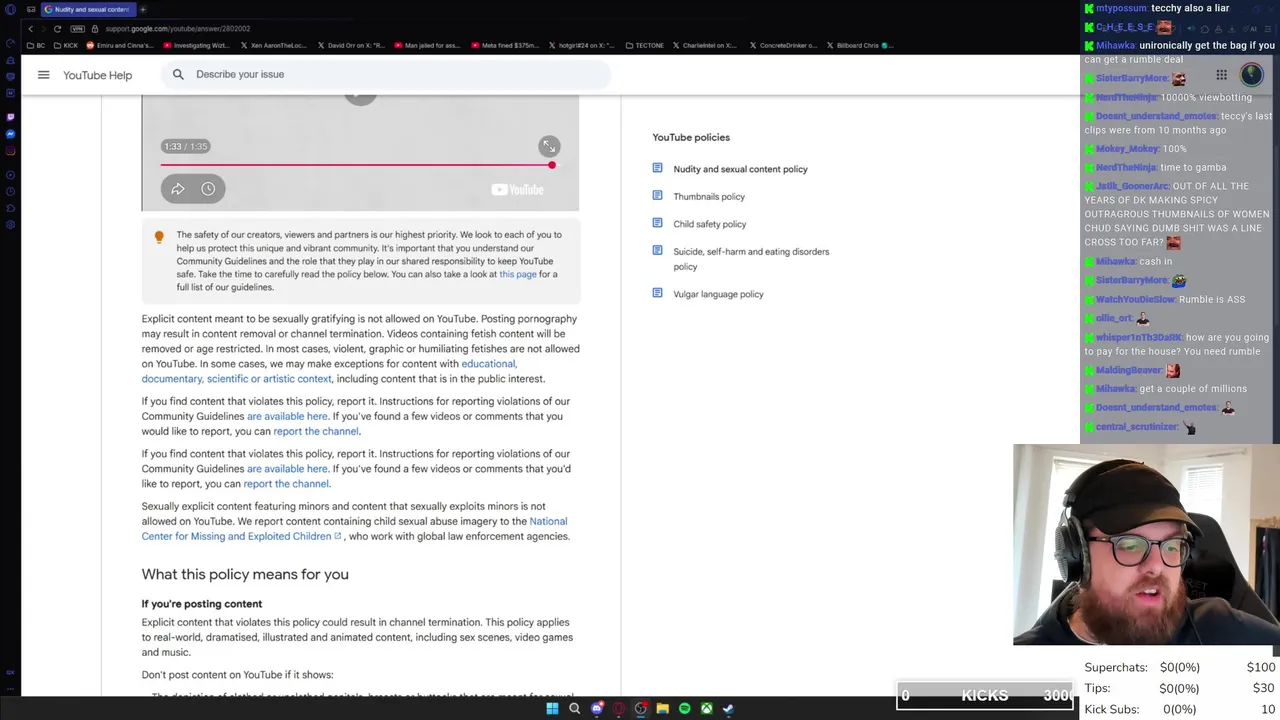Viewport: 1280px width, 720px height.
Task: Open the 'Xen AaronTheLoc...' bookmark
Action: [x=273, y=45]
